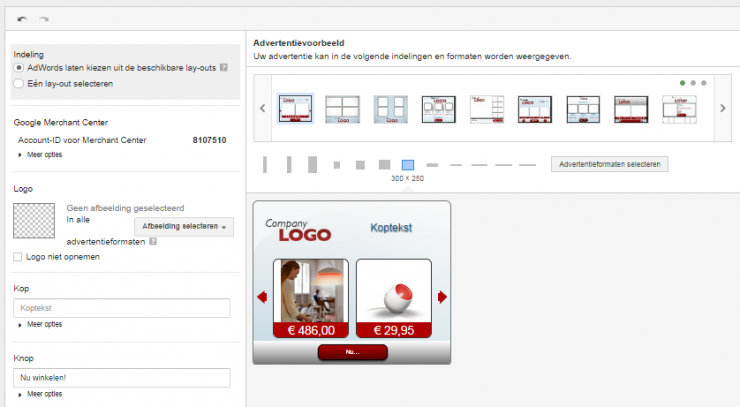Click right red arrow in ad preview
The image size is (740, 407).
442,296
